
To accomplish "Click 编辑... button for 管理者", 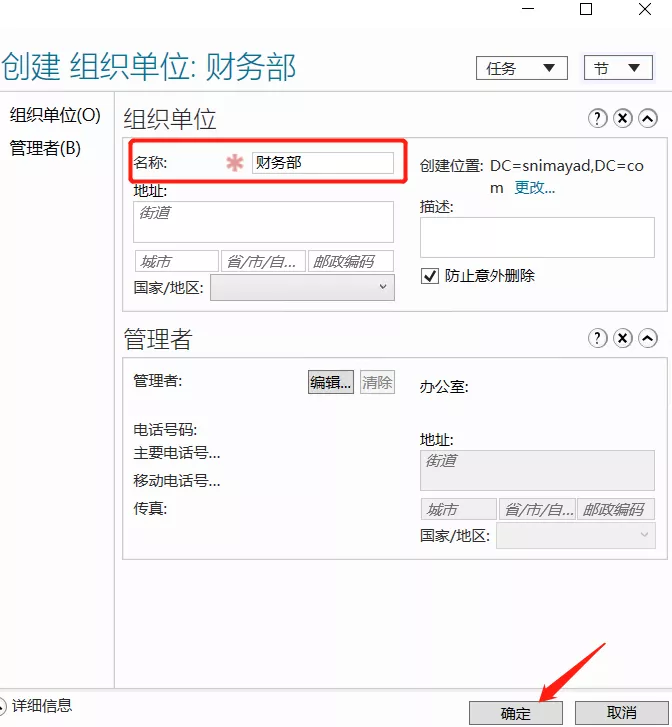I will coord(330,382).
